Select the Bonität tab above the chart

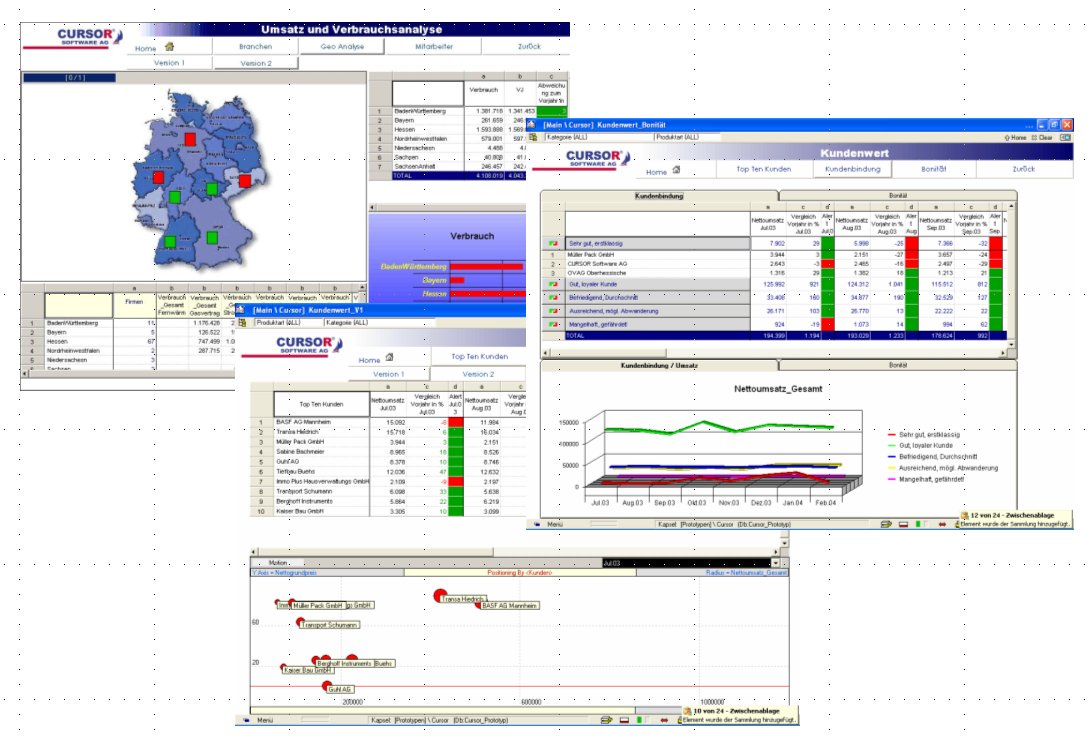tap(897, 365)
